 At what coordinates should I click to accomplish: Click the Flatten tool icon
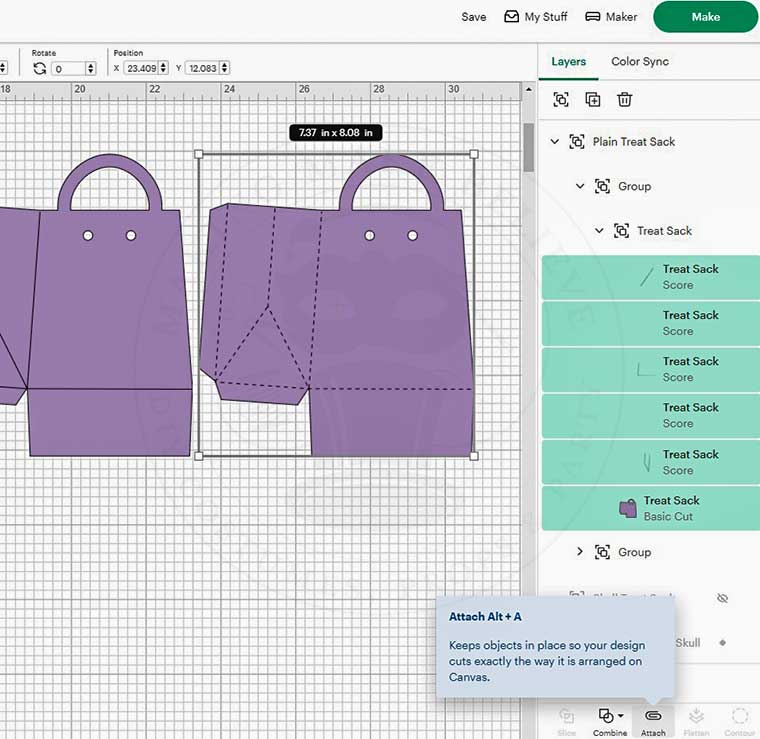pos(697,716)
